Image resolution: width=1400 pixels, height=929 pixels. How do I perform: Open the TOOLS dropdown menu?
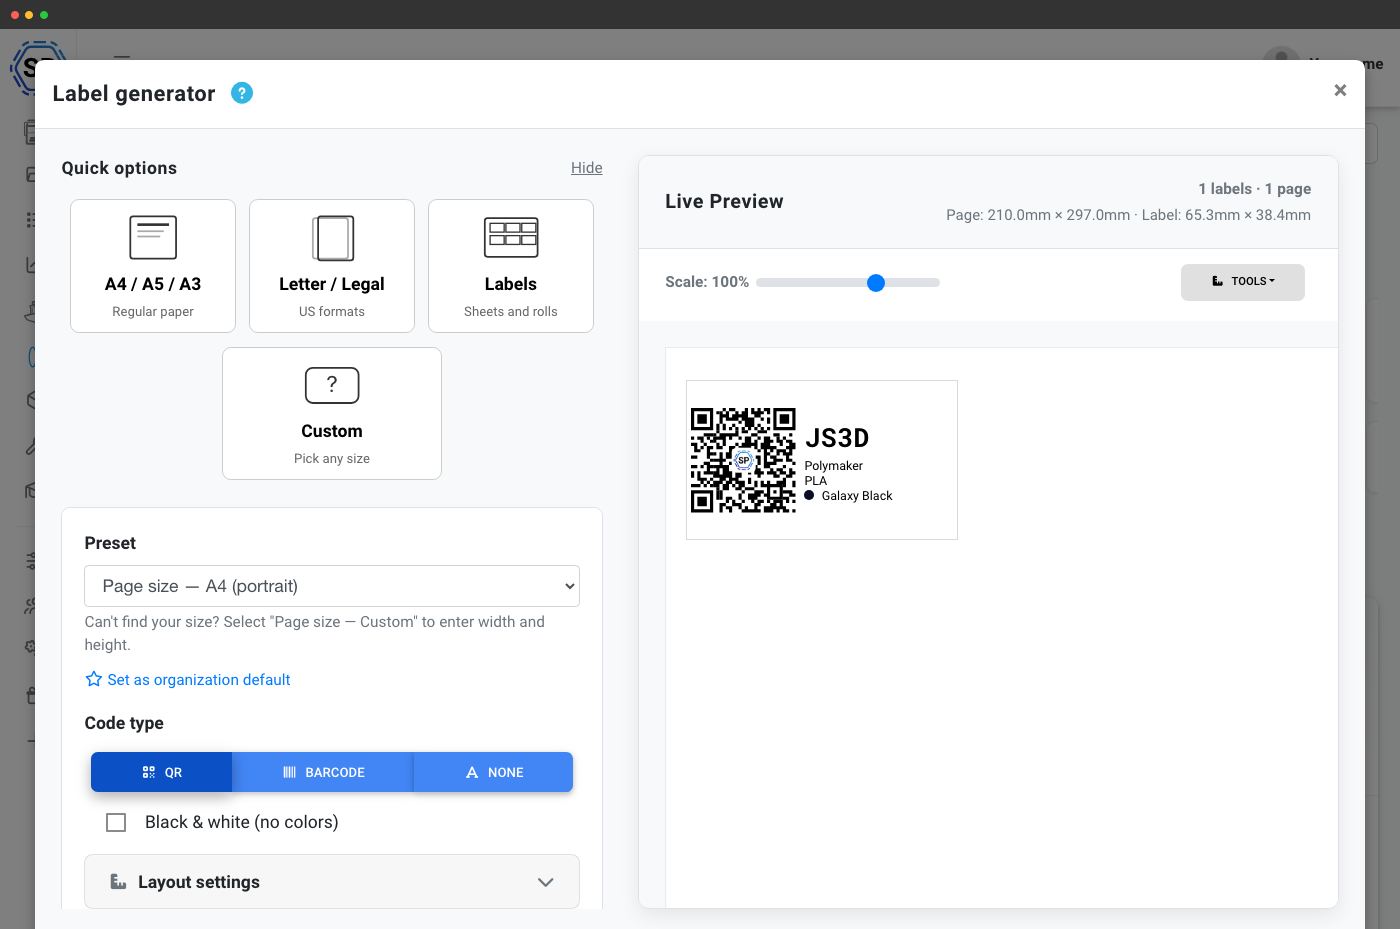(x=1243, y=282)
